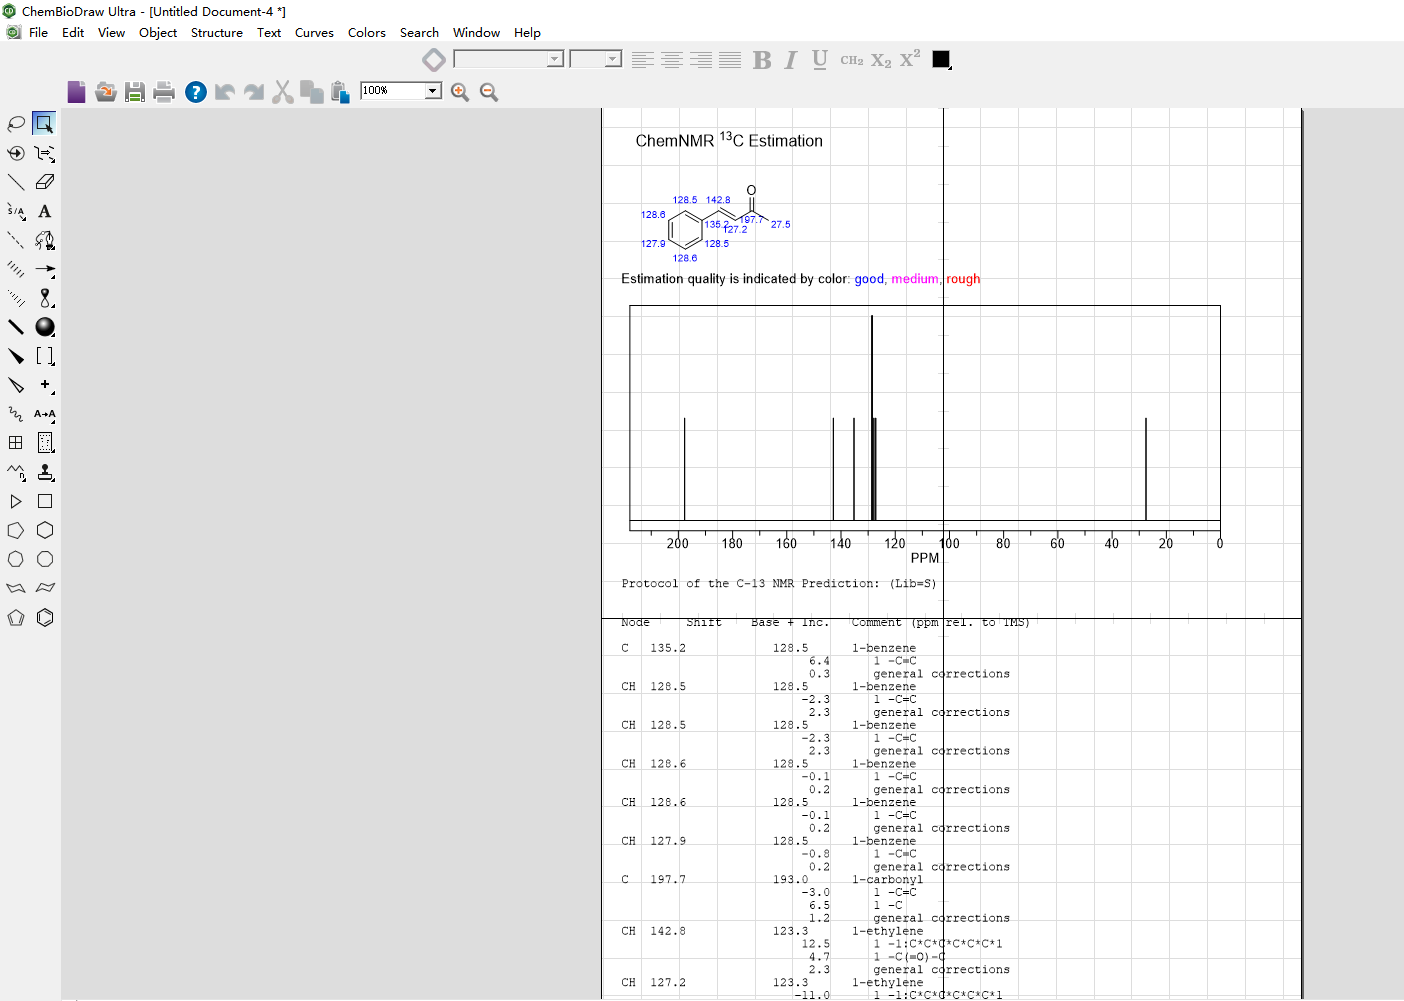The image size is (1404, 1001).
Task: Select the Orbital sphere tool
Action: coord(45,327)
